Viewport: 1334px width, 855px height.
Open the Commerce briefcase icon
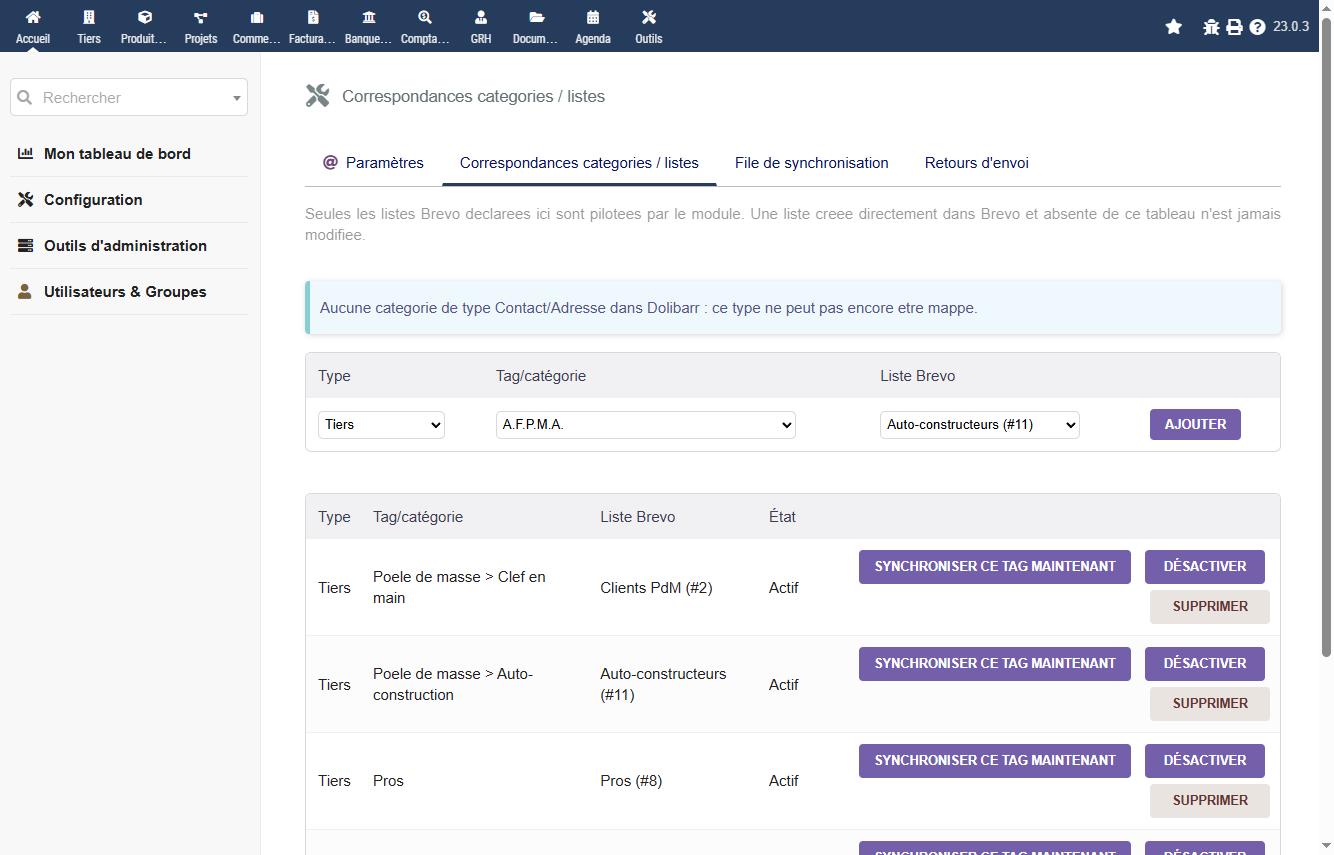(257, 17)
